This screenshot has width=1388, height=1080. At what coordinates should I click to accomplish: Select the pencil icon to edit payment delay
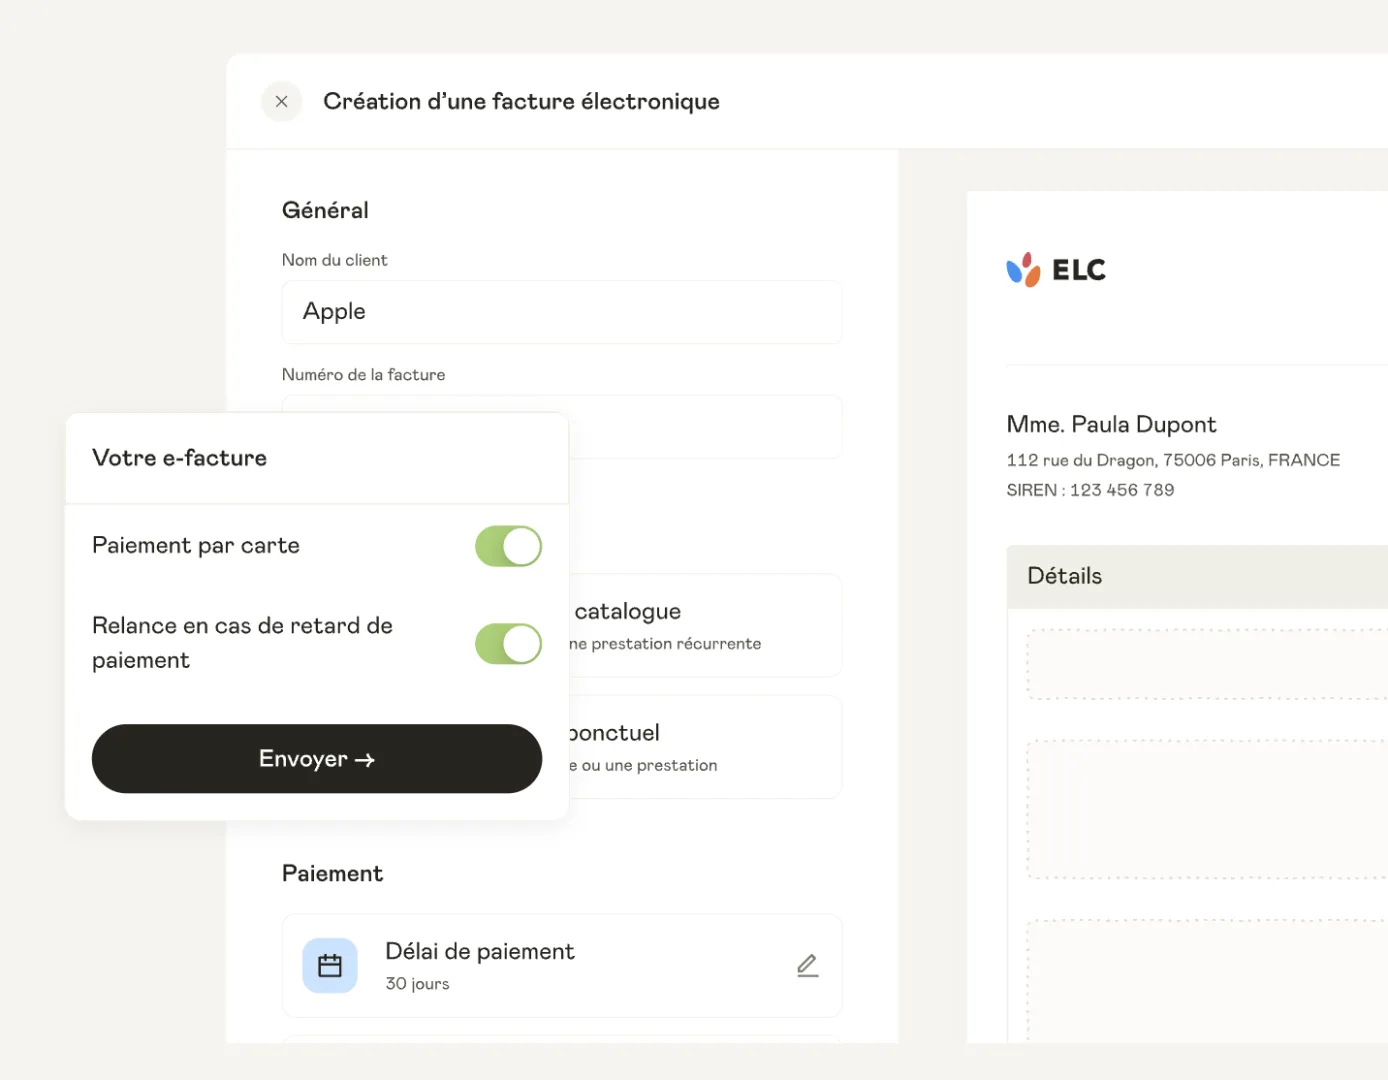click(x=807, y=965)
